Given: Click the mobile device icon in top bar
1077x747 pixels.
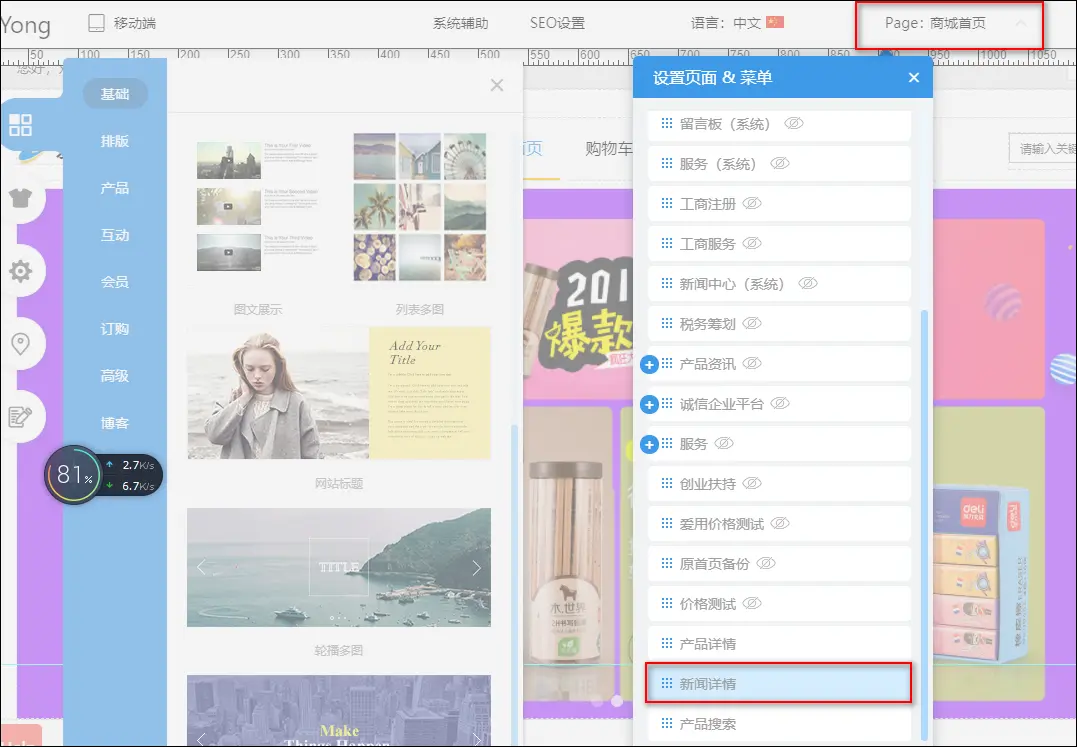Looking at the screenshot, I should pos(97,23).
